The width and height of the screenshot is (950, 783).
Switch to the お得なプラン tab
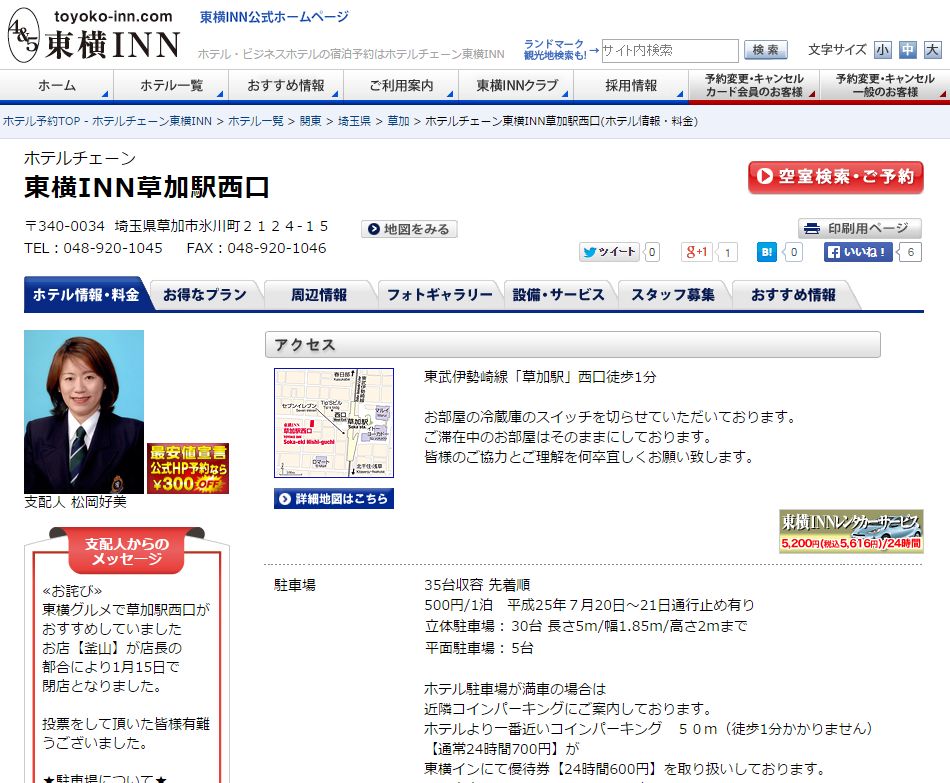pos(205,295)
